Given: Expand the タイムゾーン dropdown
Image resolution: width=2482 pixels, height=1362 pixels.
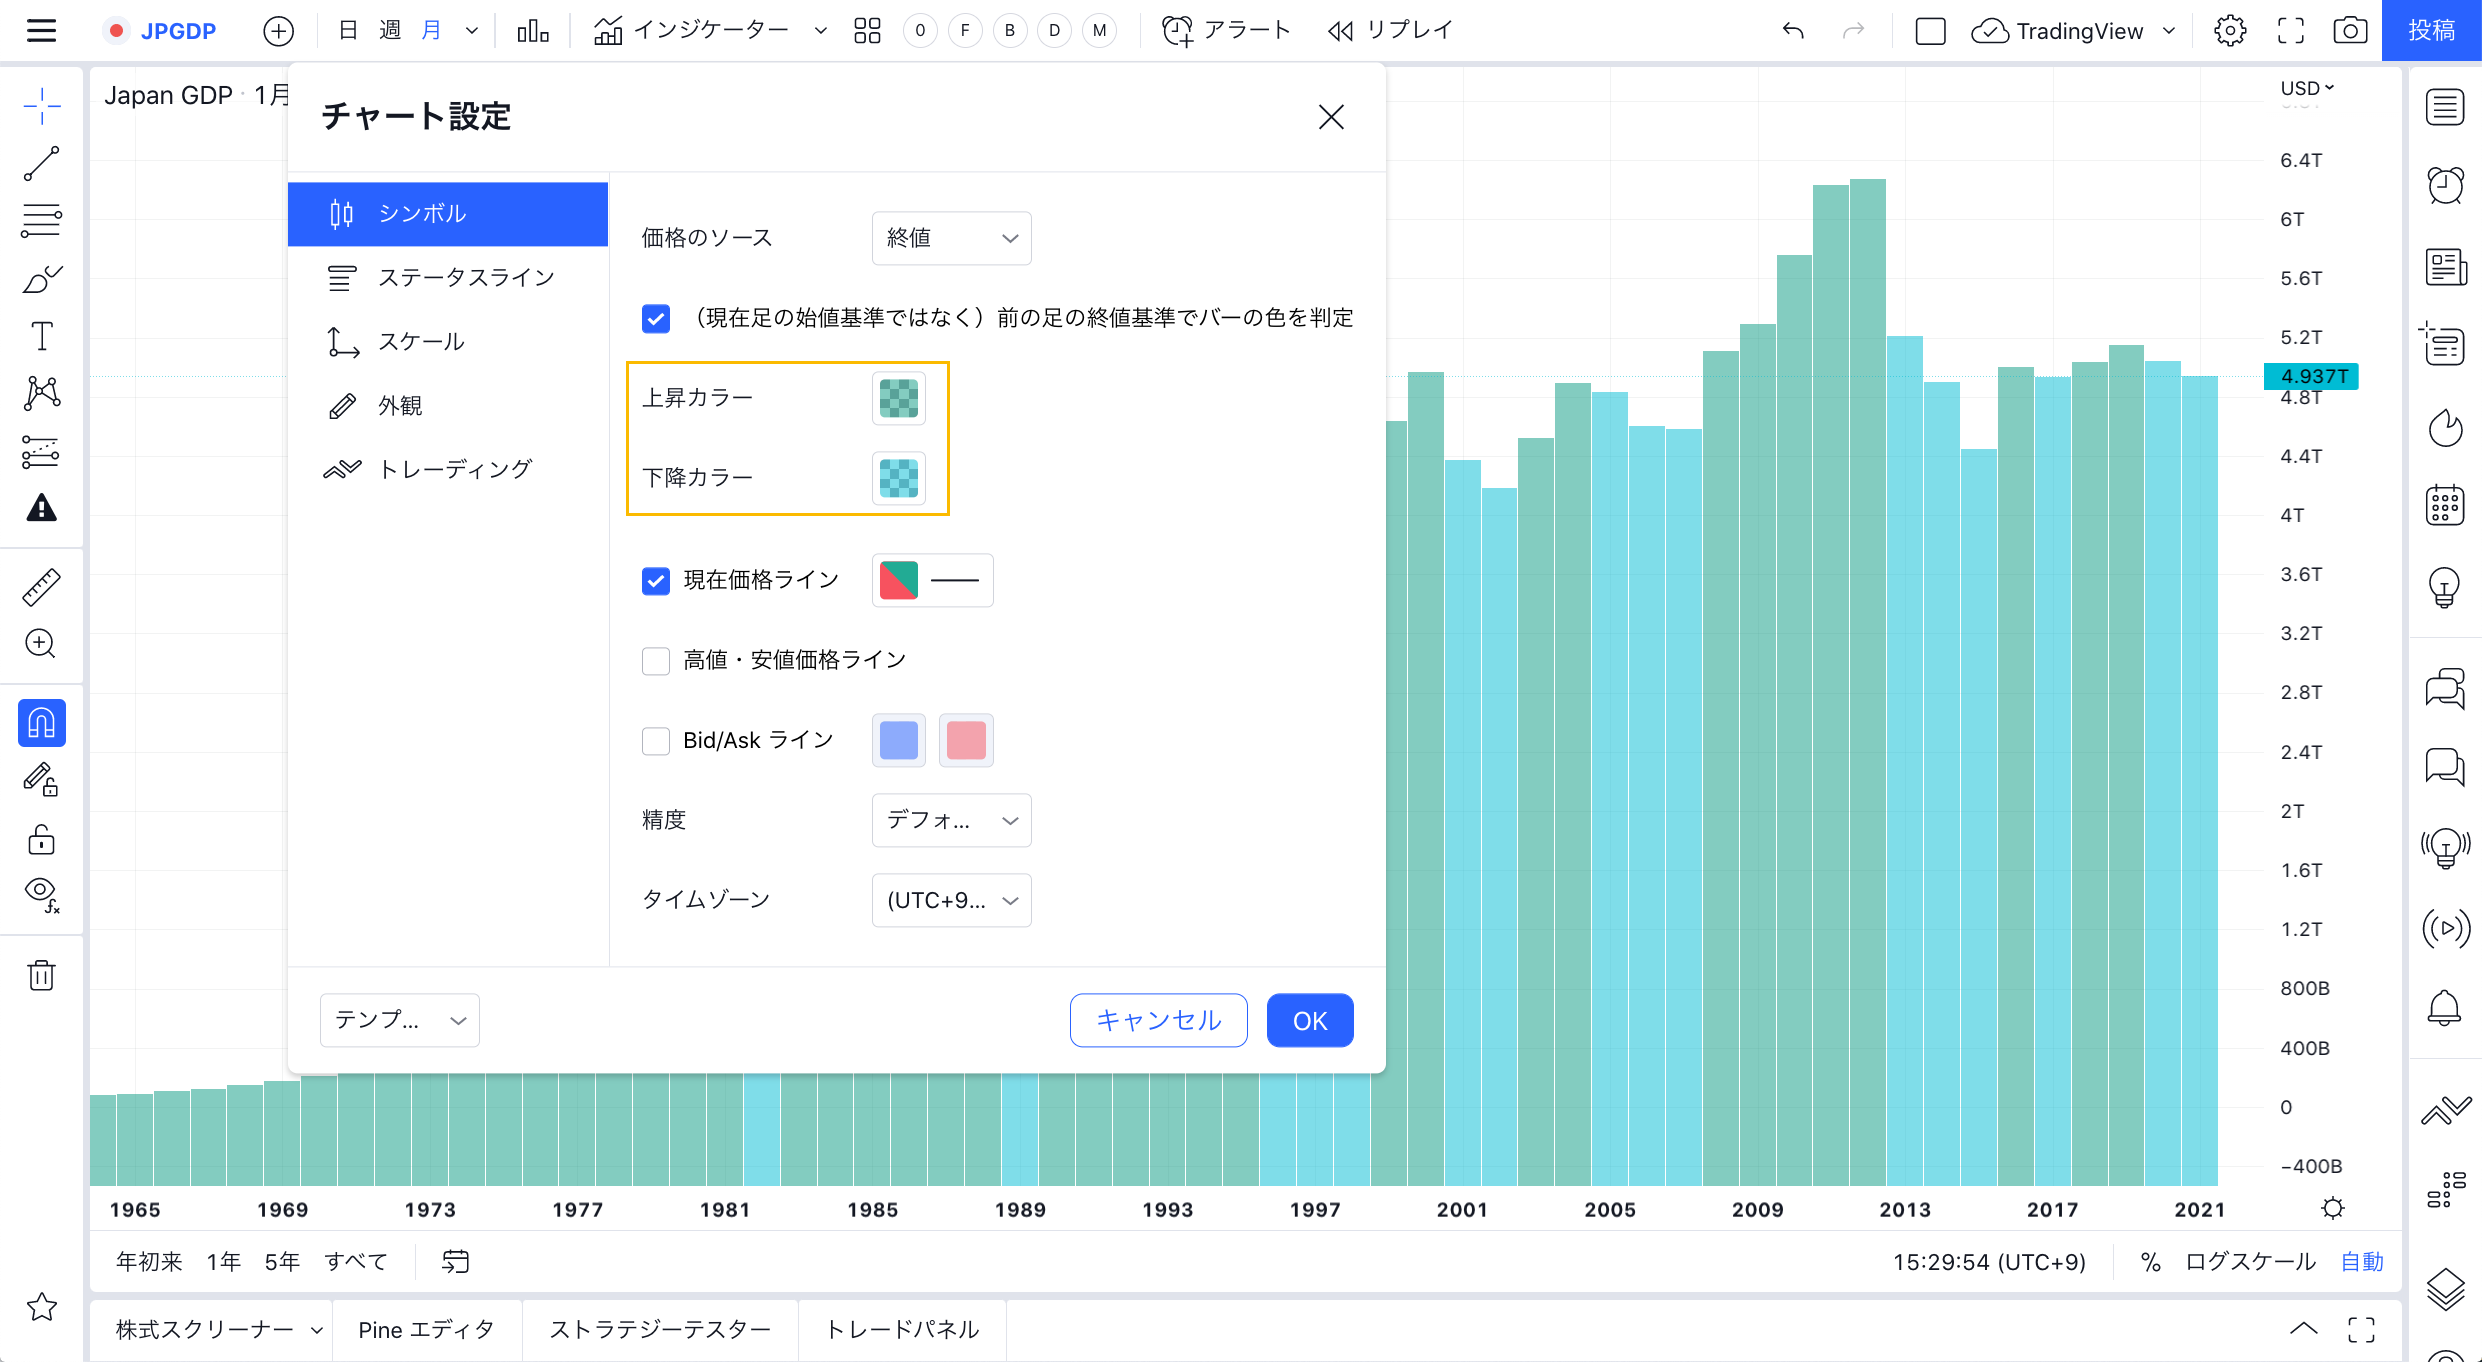Looking at the screenshot, I should click(x=951, y=900).
